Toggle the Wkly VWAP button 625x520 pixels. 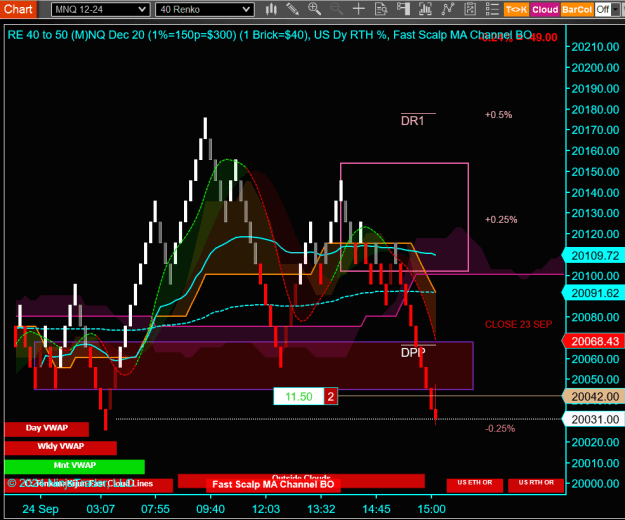click(x=61, y=447)
